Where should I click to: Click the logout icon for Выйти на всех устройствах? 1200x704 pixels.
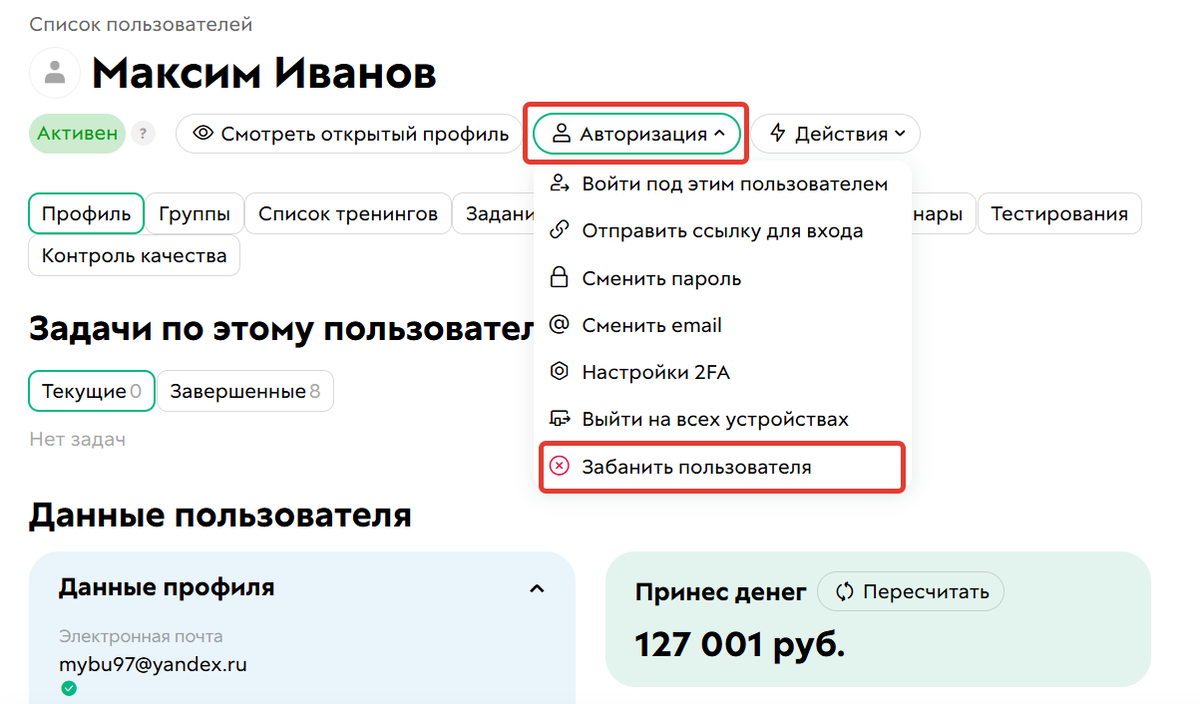[x=558, y=418]
